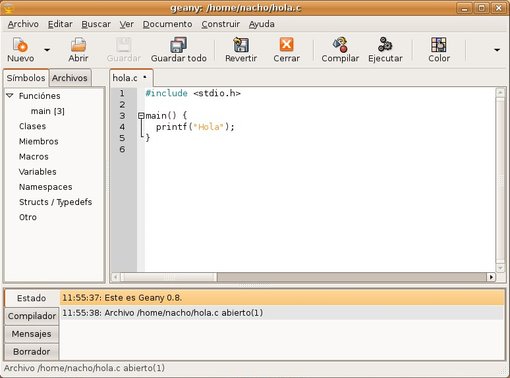Select Otro in the symbol tree
Image resolution: width=510 pixels, height=378 pixels.
[x=28, y=217]
